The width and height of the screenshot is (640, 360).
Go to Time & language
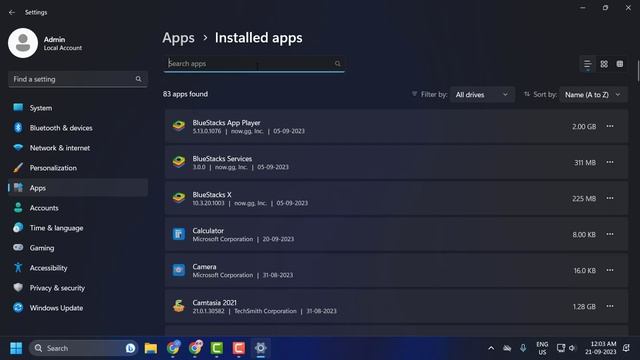pyautogui.click(x=78, y=228)
